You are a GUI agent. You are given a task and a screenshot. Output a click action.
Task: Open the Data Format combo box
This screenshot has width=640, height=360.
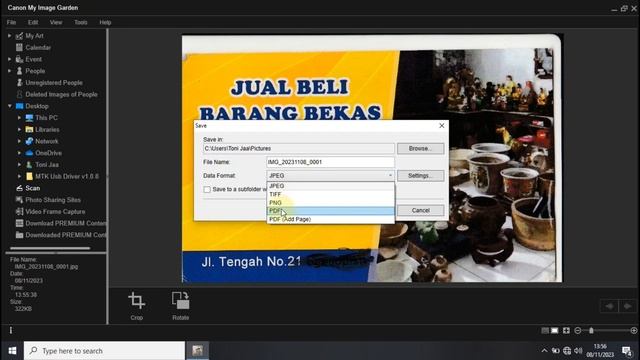[330, 176]
